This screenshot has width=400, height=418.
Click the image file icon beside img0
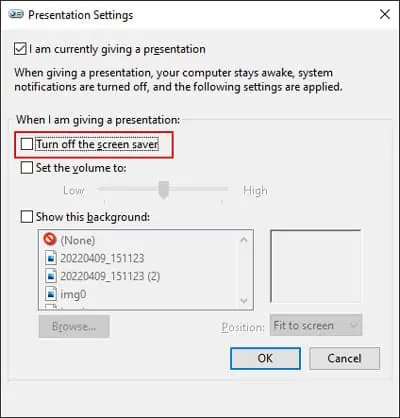pyautogui.click(x=51, y=294)
